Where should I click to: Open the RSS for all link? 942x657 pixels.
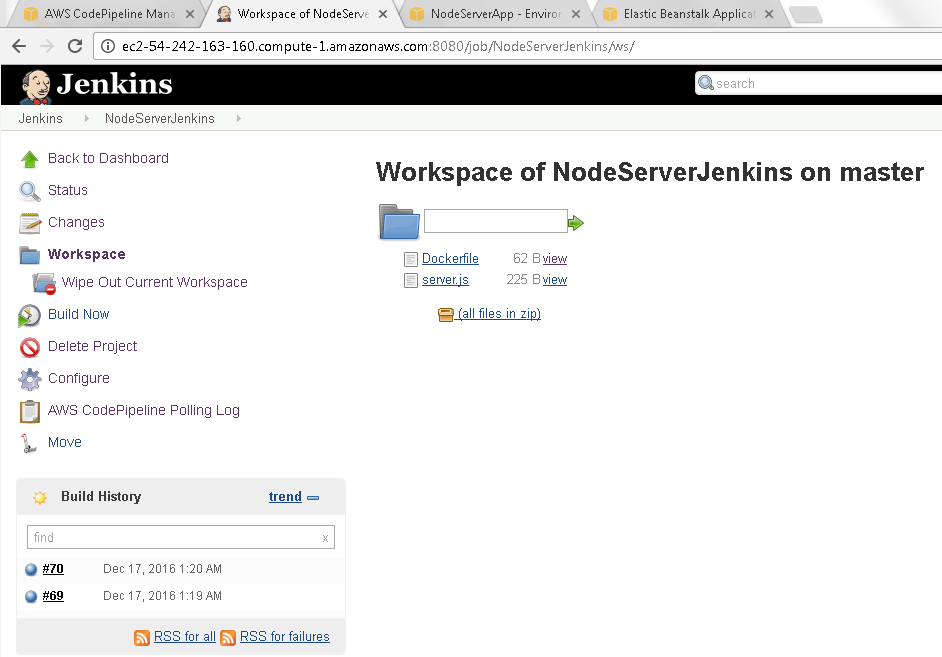tap(184, 637)
